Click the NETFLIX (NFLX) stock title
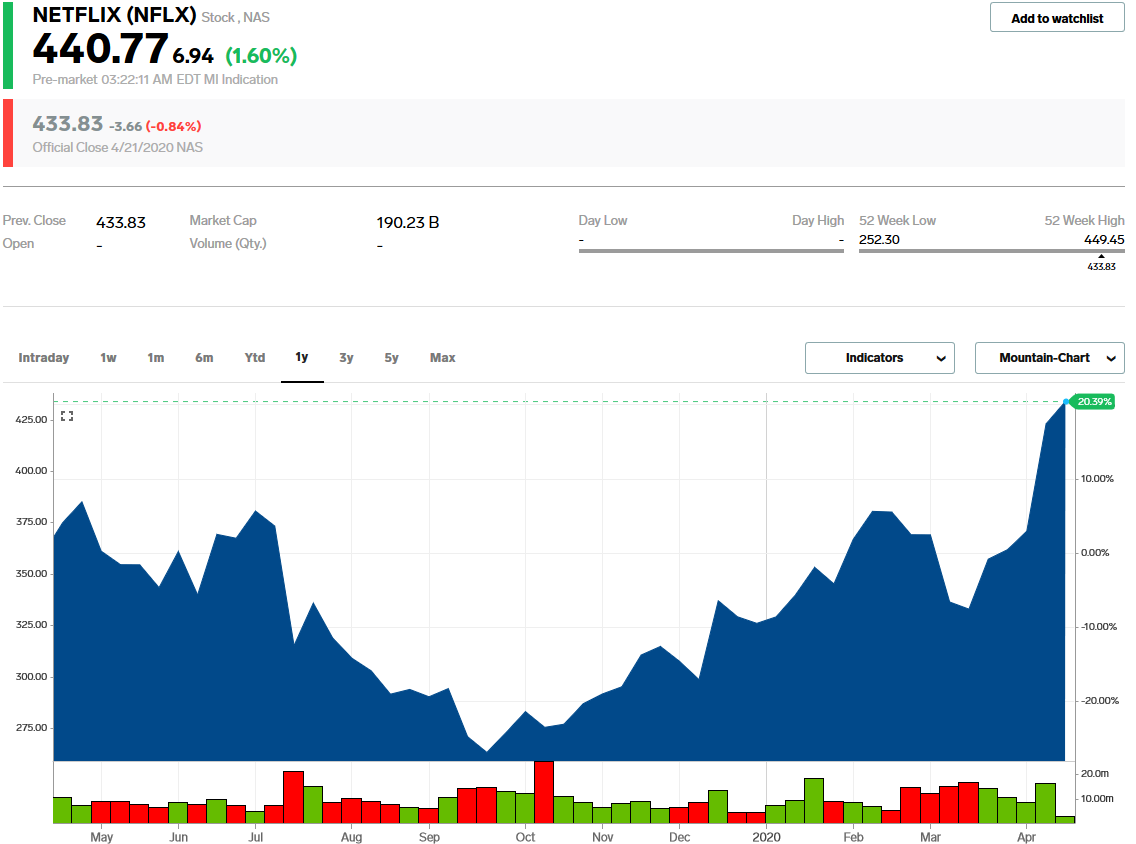 click(114, 14)
